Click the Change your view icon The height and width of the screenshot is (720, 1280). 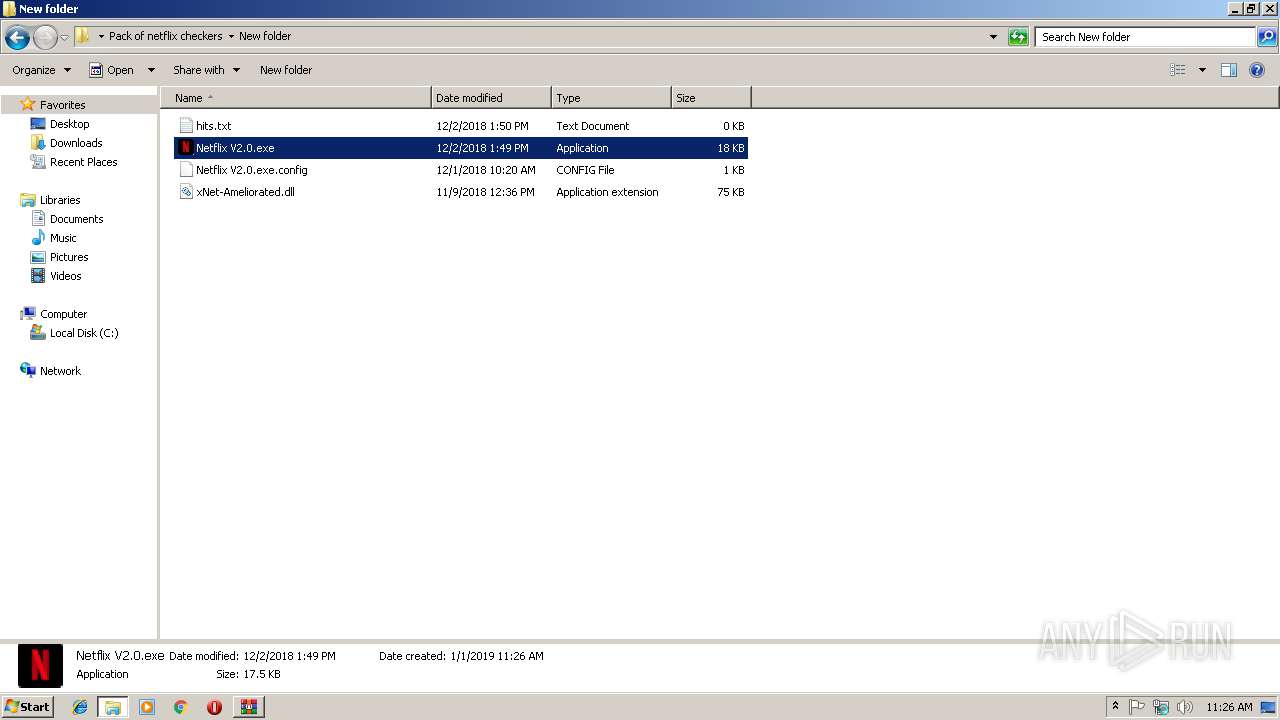(1178, 70)
